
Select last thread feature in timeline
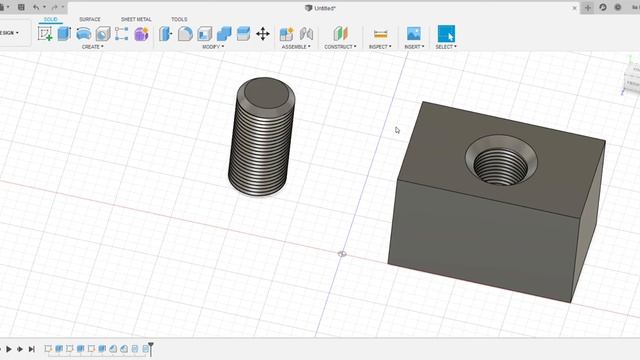coord(145,349)
